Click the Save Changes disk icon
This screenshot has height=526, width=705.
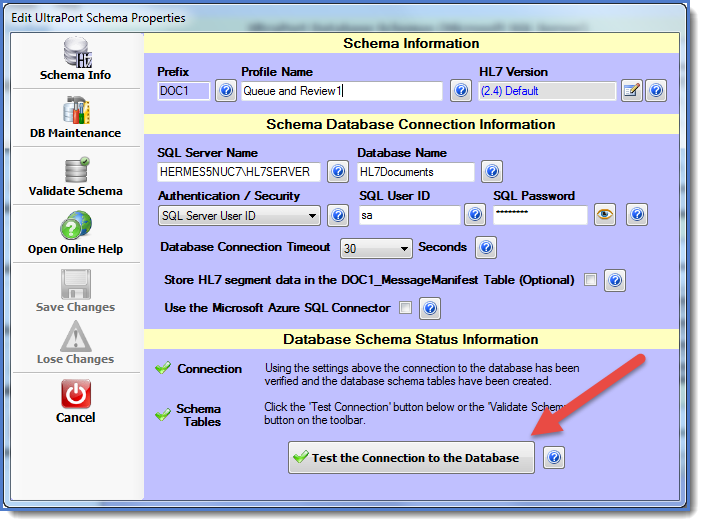coord(76,284)
